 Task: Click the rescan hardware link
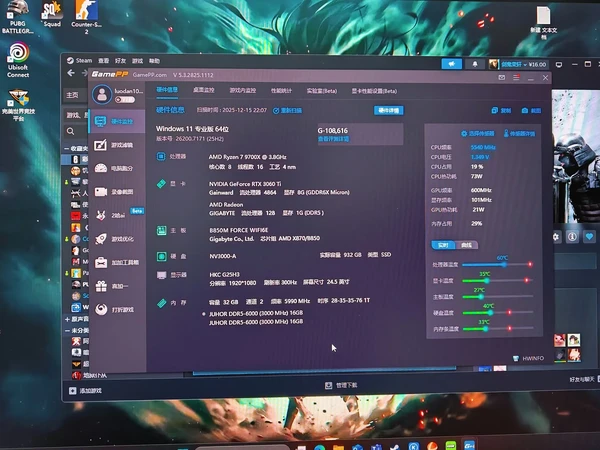[287, 111]
